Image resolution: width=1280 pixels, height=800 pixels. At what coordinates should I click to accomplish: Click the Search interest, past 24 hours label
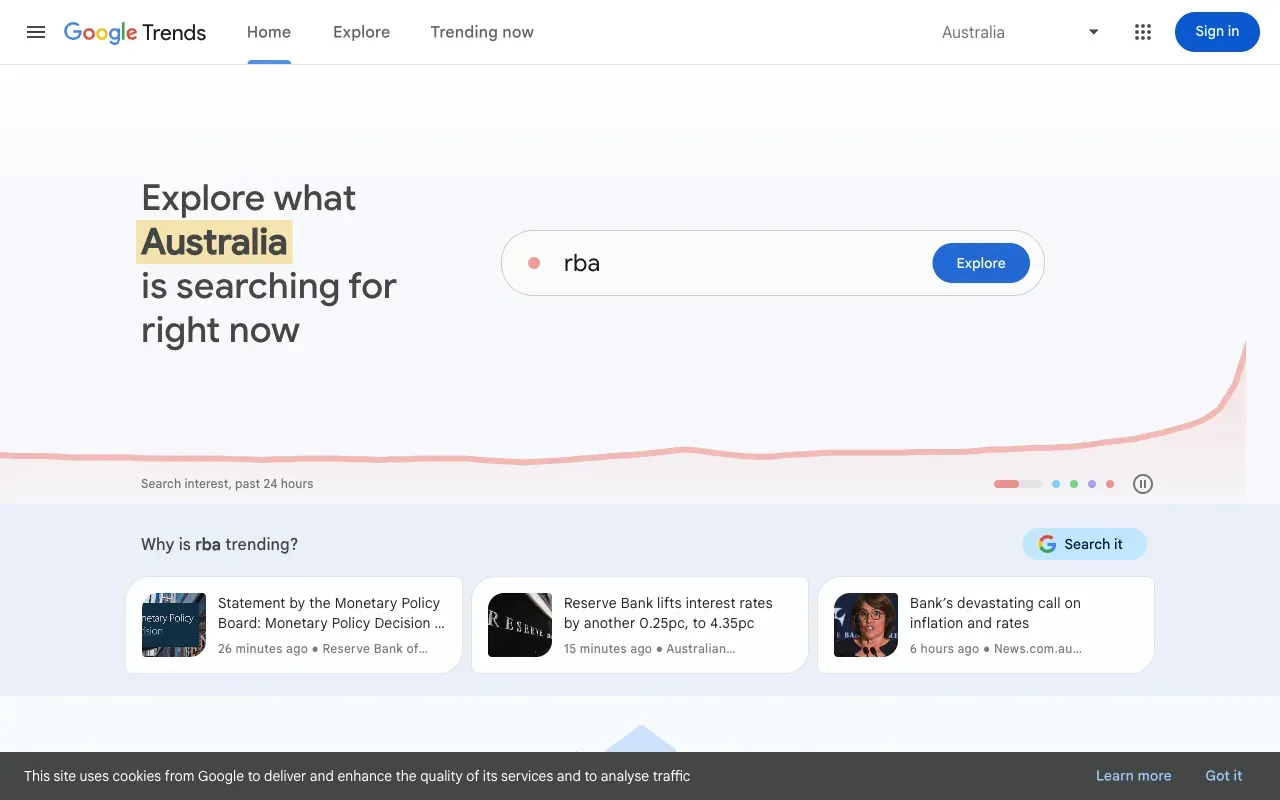[227, 484]
